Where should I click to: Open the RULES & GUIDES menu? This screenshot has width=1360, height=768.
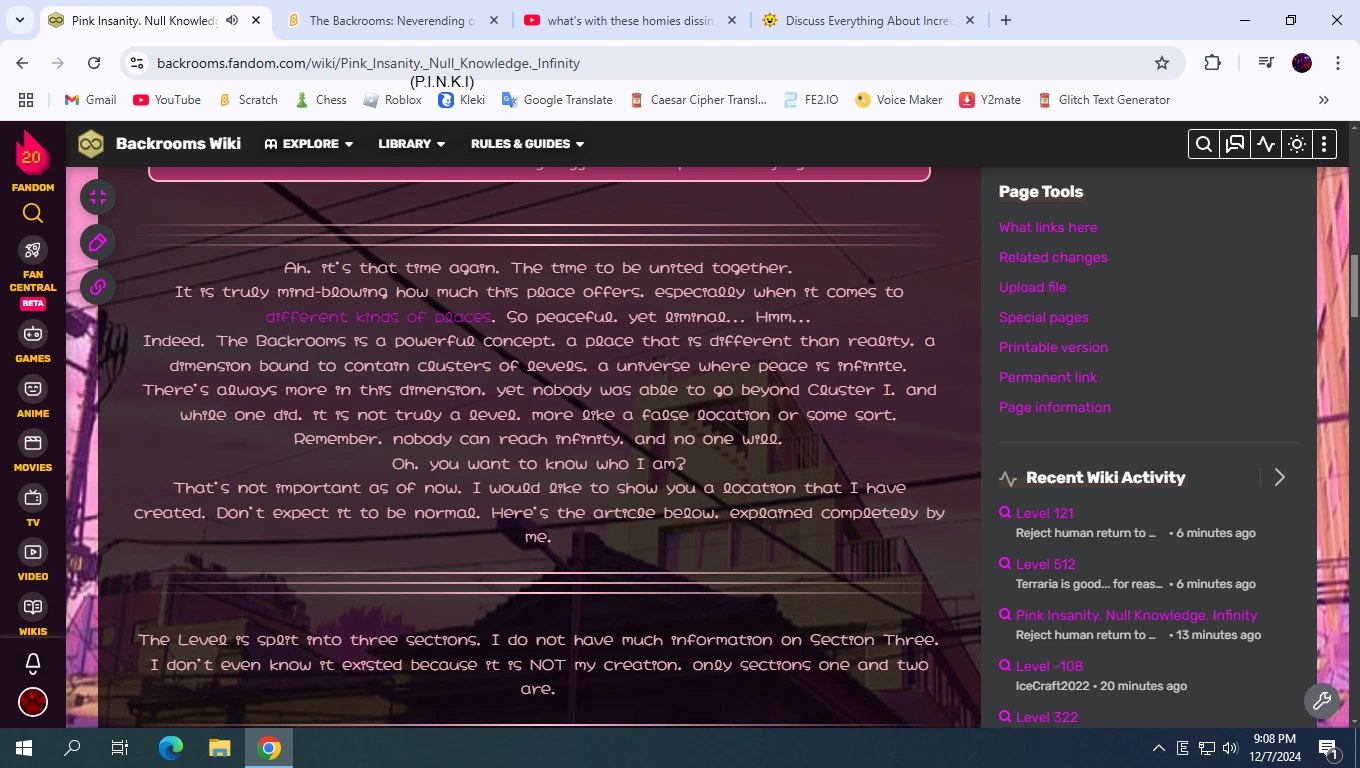click(521, 143)
